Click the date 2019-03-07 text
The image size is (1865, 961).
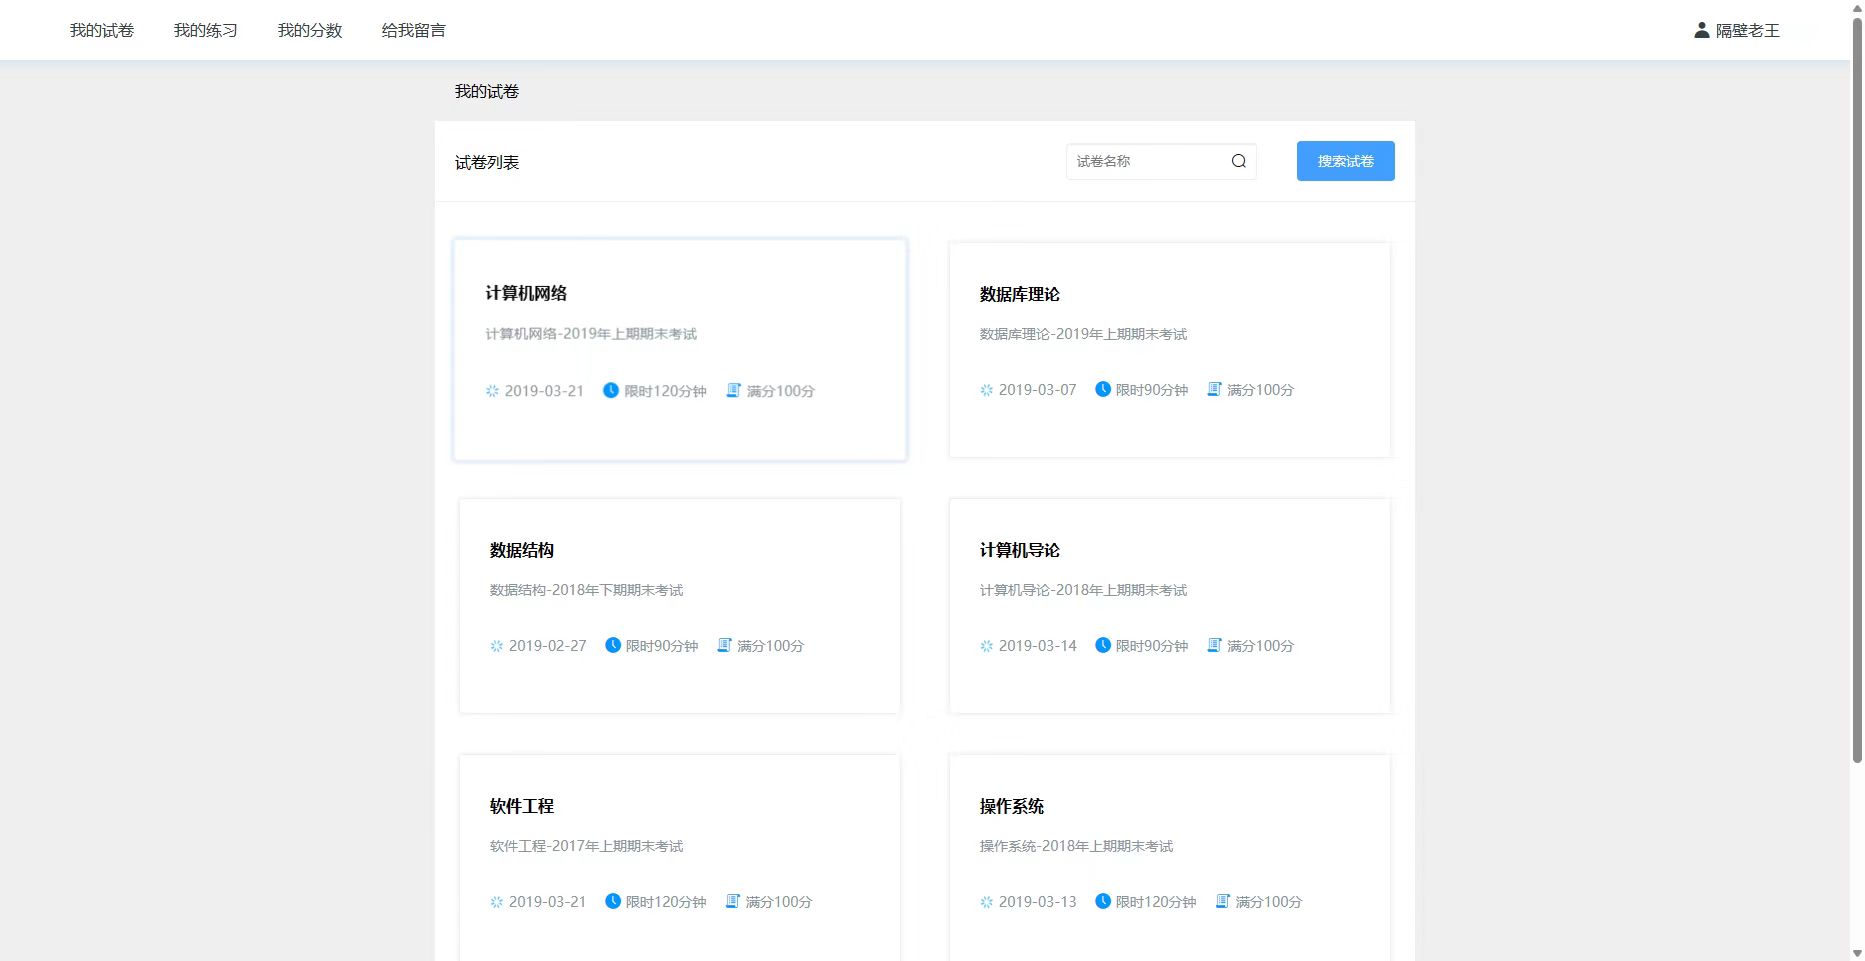1038,390
